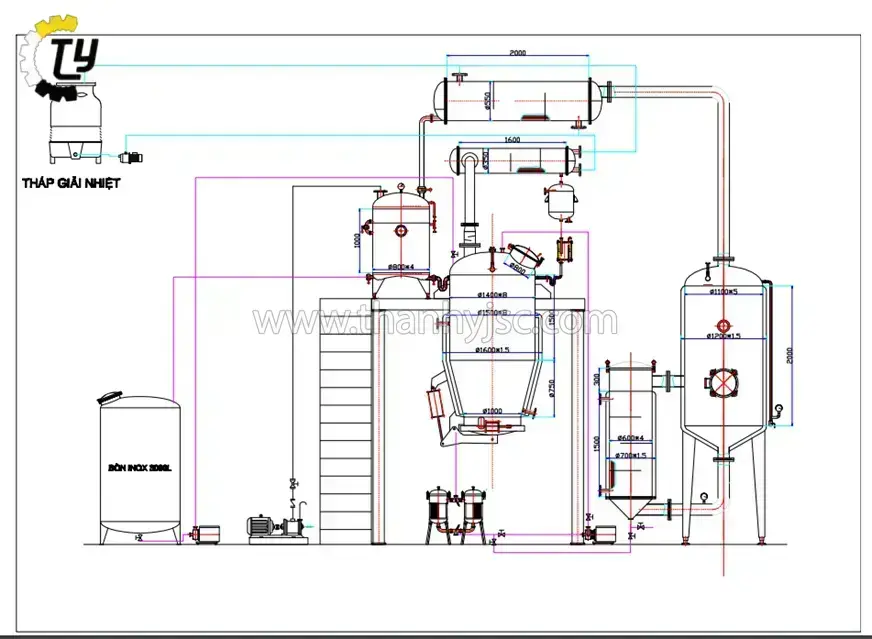Select the cooling tower symbol
Viewport: 872px width, 639px height.
75,132
